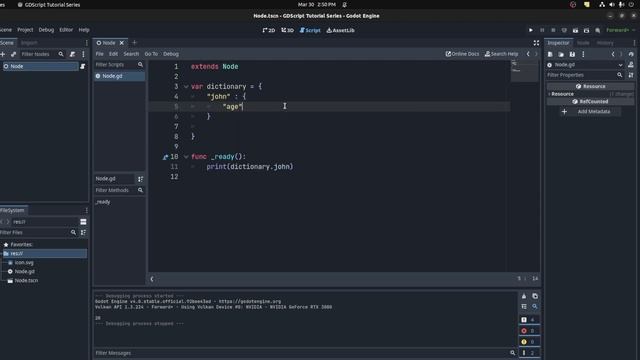Viewport: 640px width, 360px height.
Task: Click the Filter Methods field
Action: click(x=119, y=190)
